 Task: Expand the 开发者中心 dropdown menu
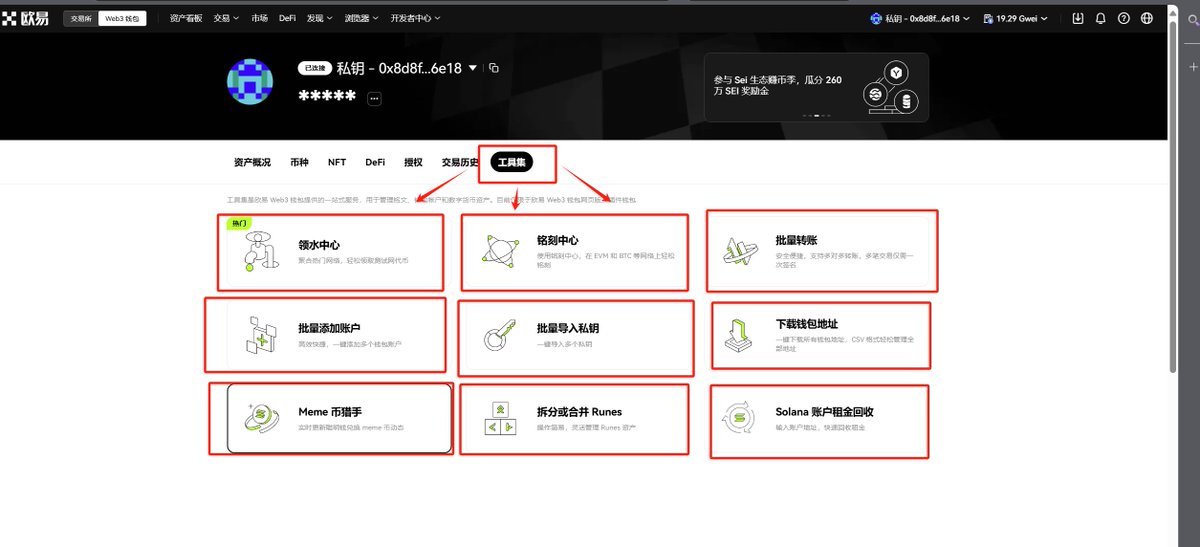point(415,18)
